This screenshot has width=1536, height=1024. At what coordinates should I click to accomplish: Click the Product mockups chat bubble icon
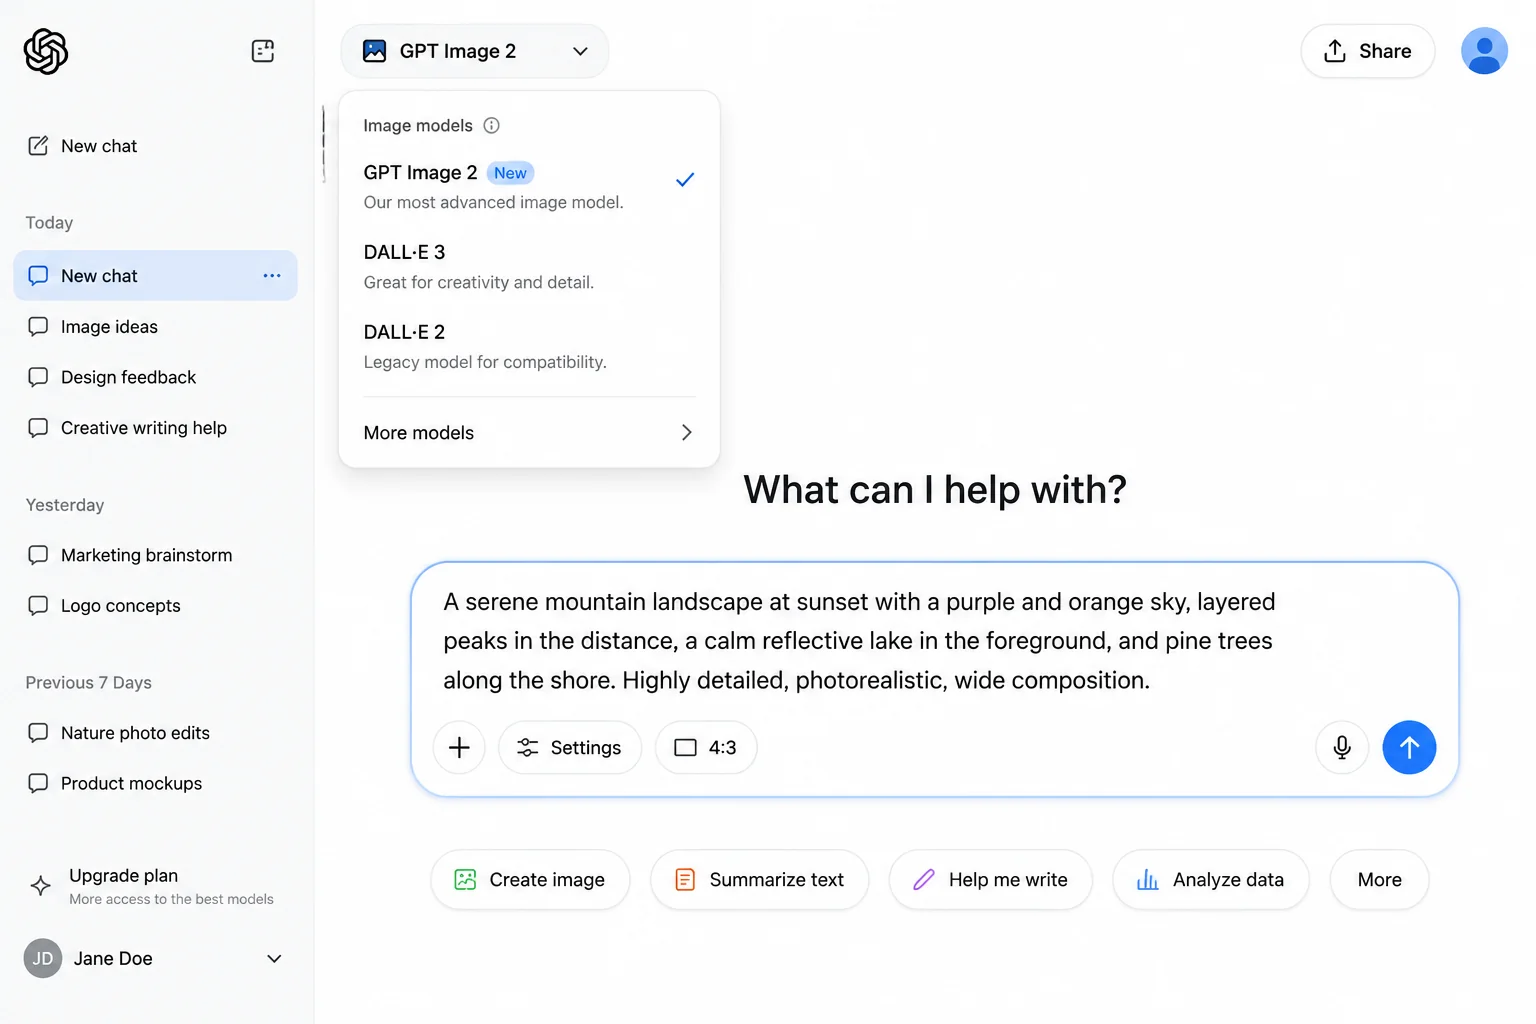[x=38, y=783]
